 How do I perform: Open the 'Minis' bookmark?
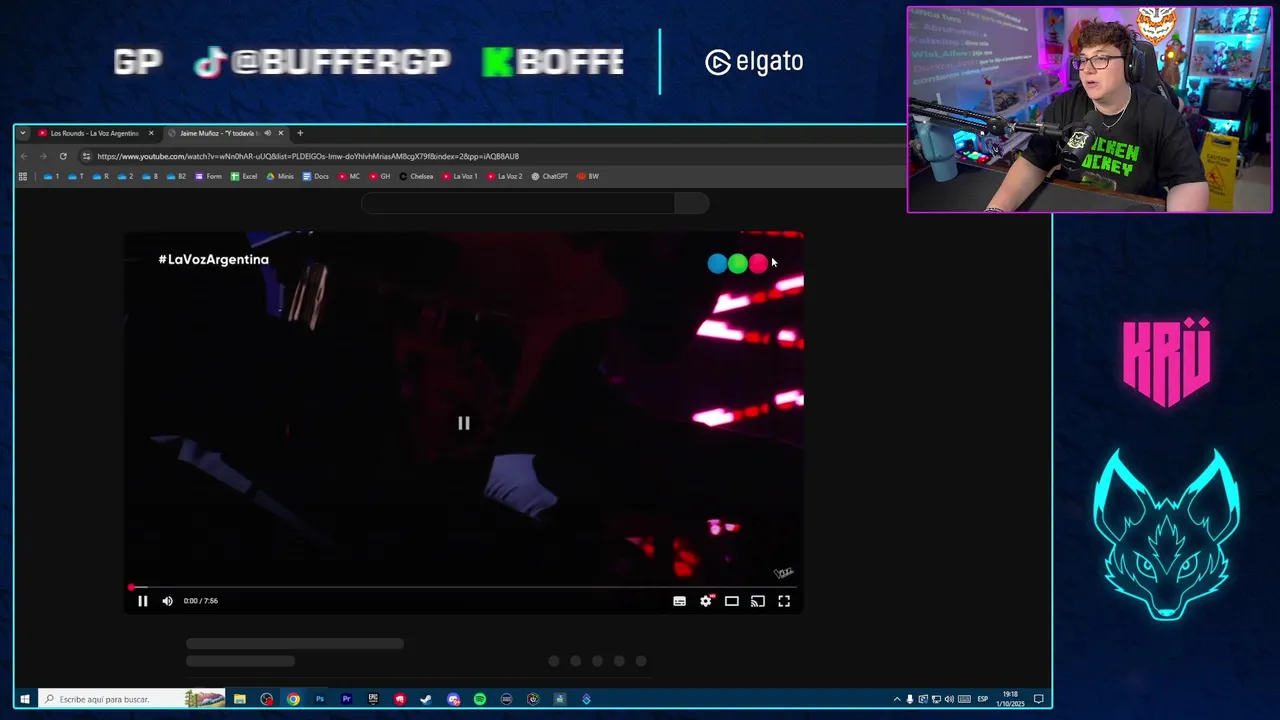[x=280, y=176]
